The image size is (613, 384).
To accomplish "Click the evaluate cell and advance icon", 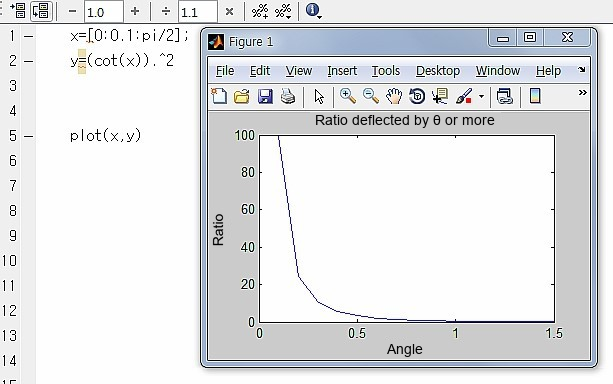I will pos(41,11).
